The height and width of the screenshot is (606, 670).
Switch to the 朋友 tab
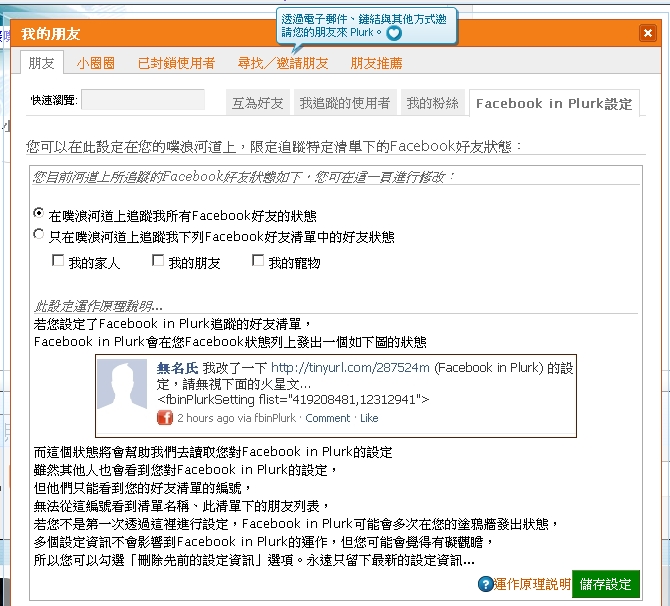(x=42, y=63)
